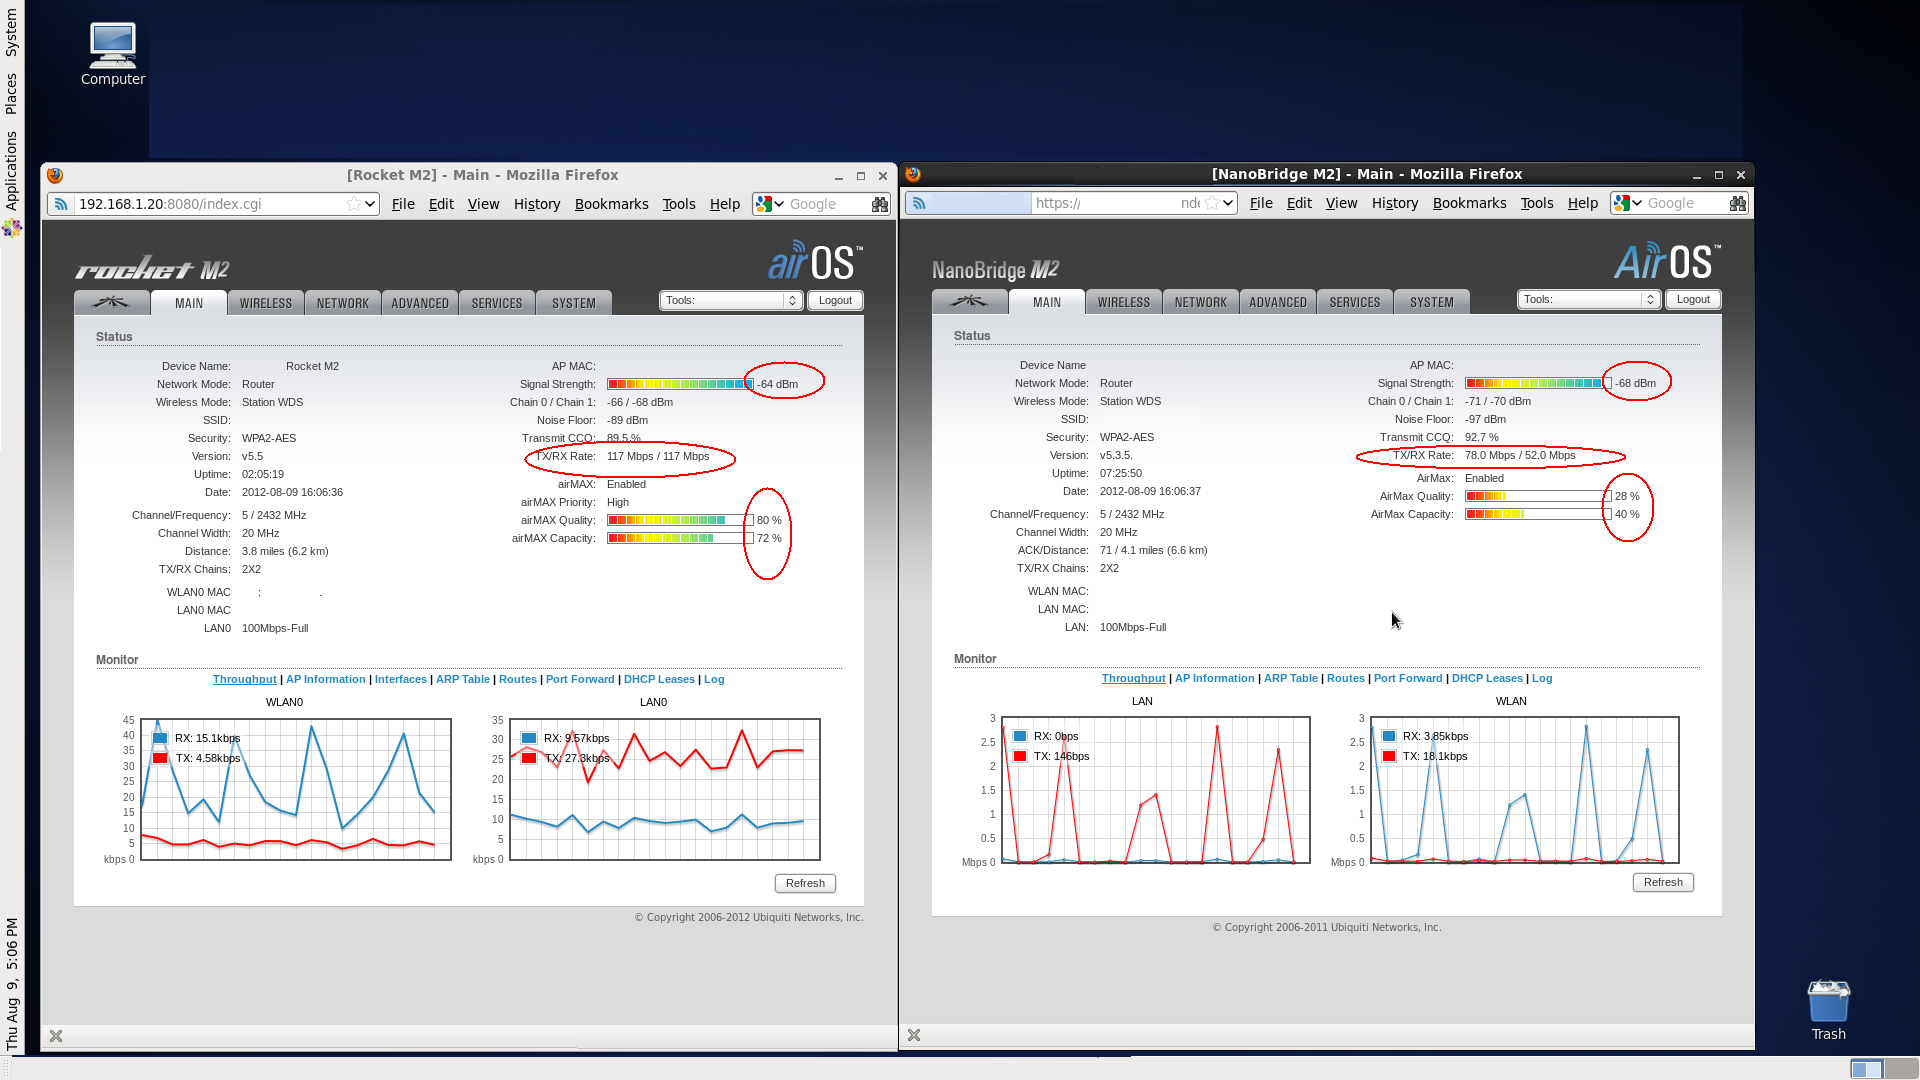Screen dimensions: 1920x1080
Task: Click workspace switcher in bottom panel
Action: (x=1884, y=1069)
